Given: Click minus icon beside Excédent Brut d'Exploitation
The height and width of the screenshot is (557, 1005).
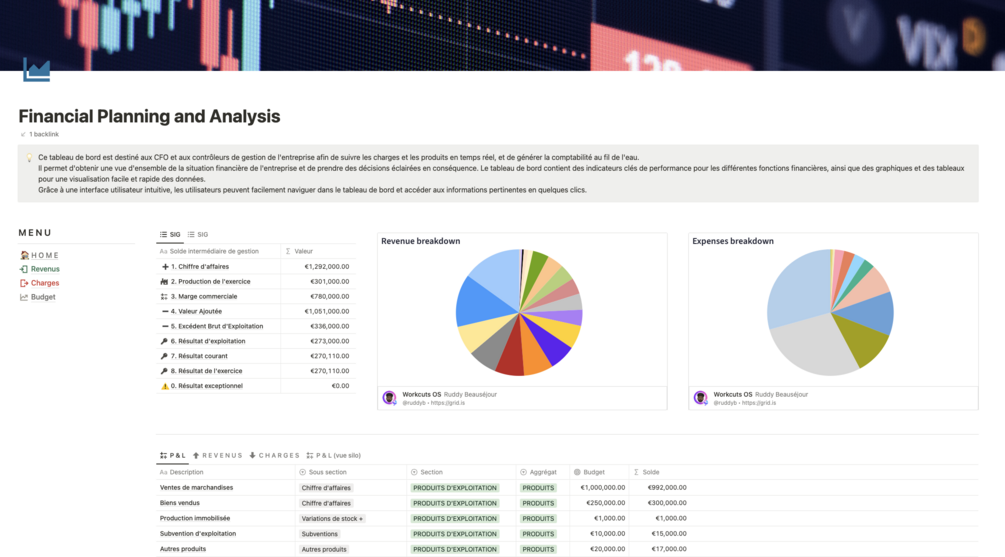Looking at the screenshot, I should click(165, 326).
